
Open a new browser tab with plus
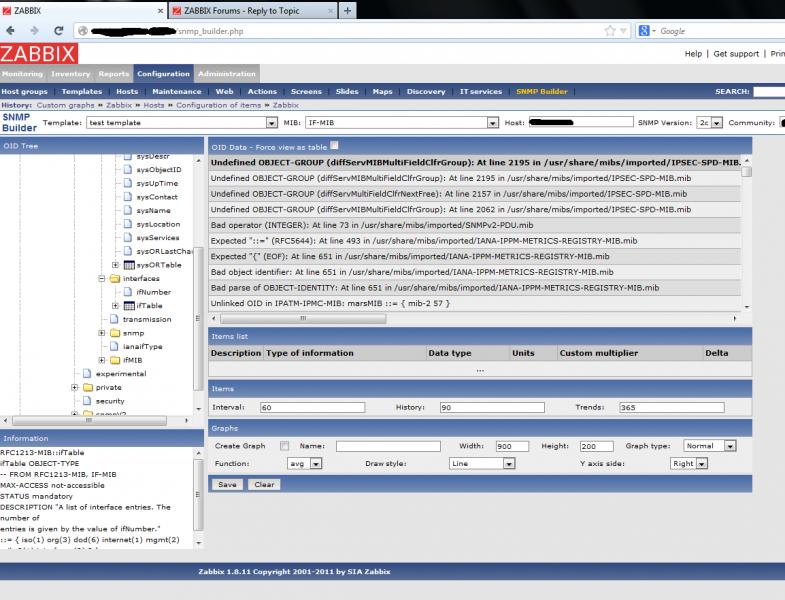pyautogui.click(x=347, y=10)
